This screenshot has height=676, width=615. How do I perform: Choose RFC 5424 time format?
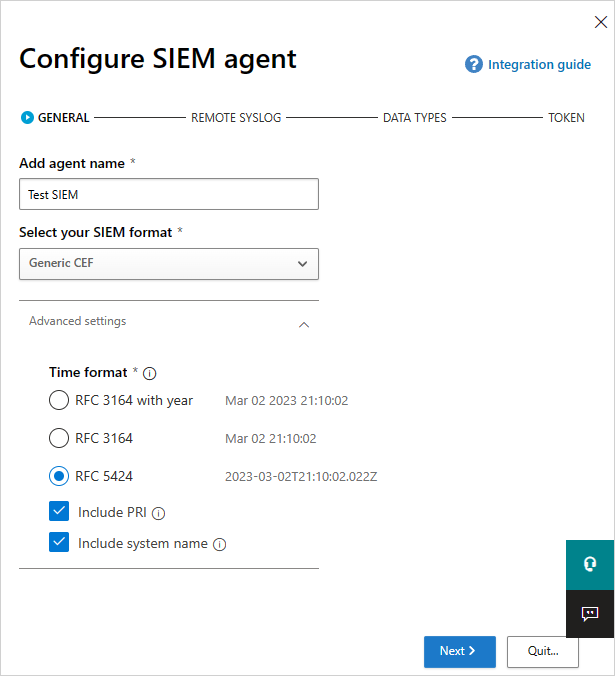(x=59, y=476)
